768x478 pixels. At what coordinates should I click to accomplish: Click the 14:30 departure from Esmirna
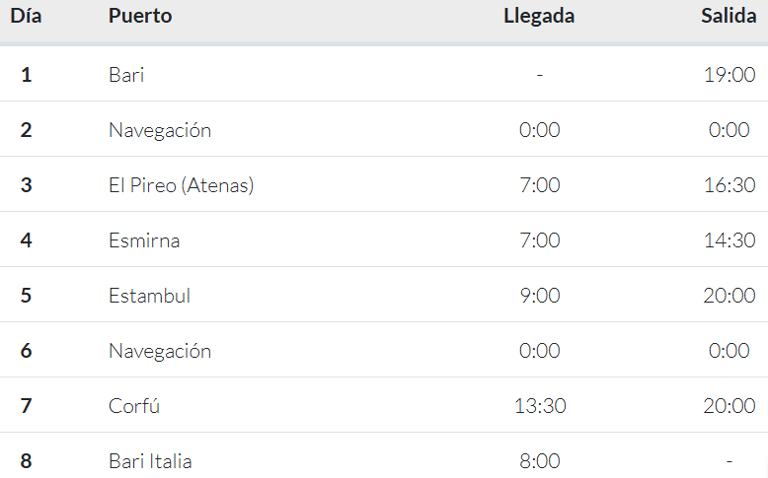click(729, 240)
